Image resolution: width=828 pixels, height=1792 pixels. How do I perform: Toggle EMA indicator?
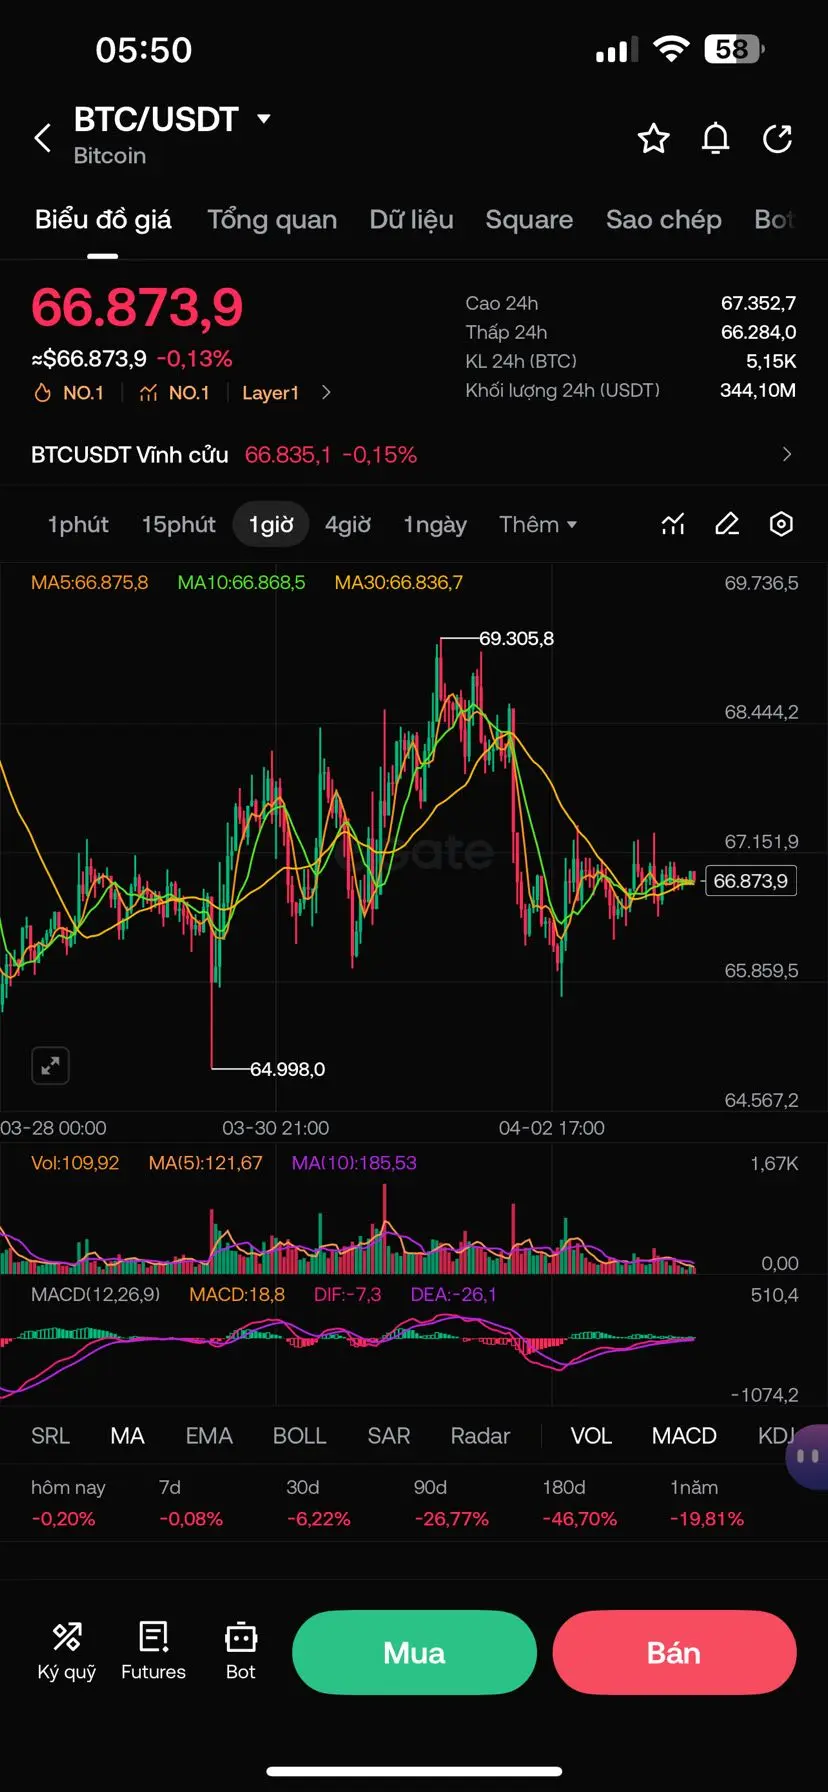click(x=209, y=1436)
